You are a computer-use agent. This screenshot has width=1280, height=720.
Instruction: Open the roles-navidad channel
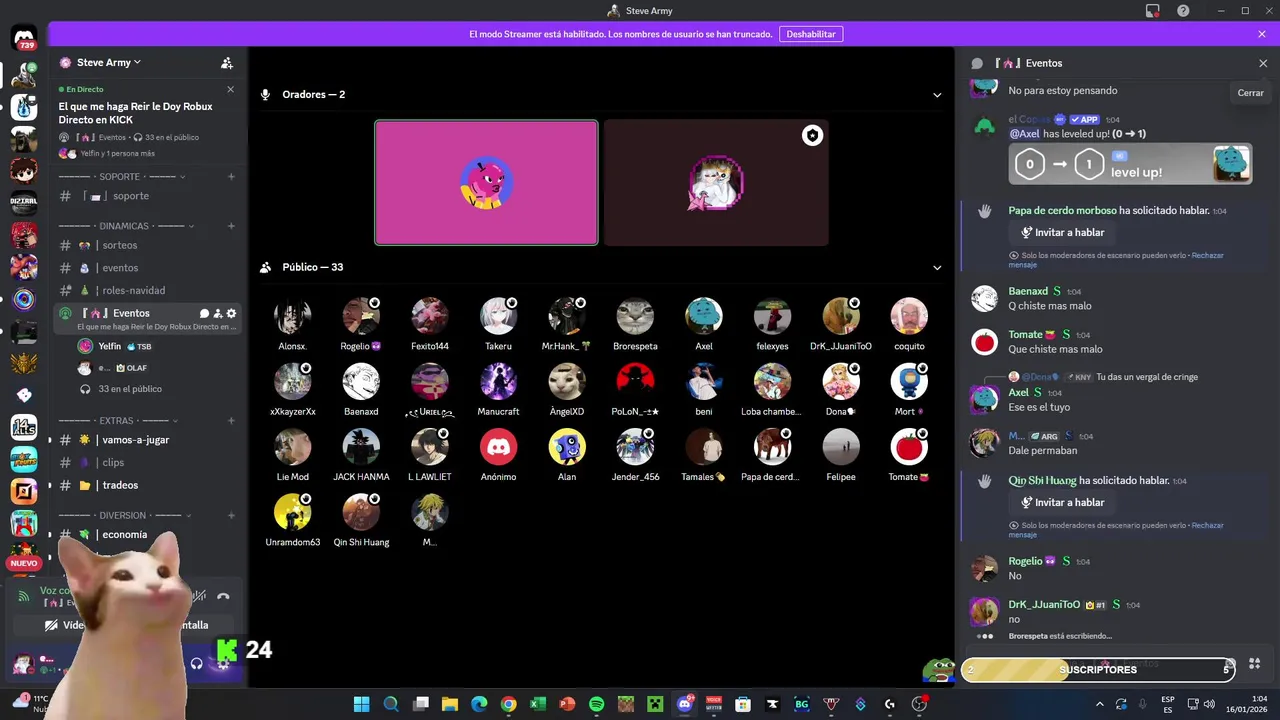coord(148,290)
